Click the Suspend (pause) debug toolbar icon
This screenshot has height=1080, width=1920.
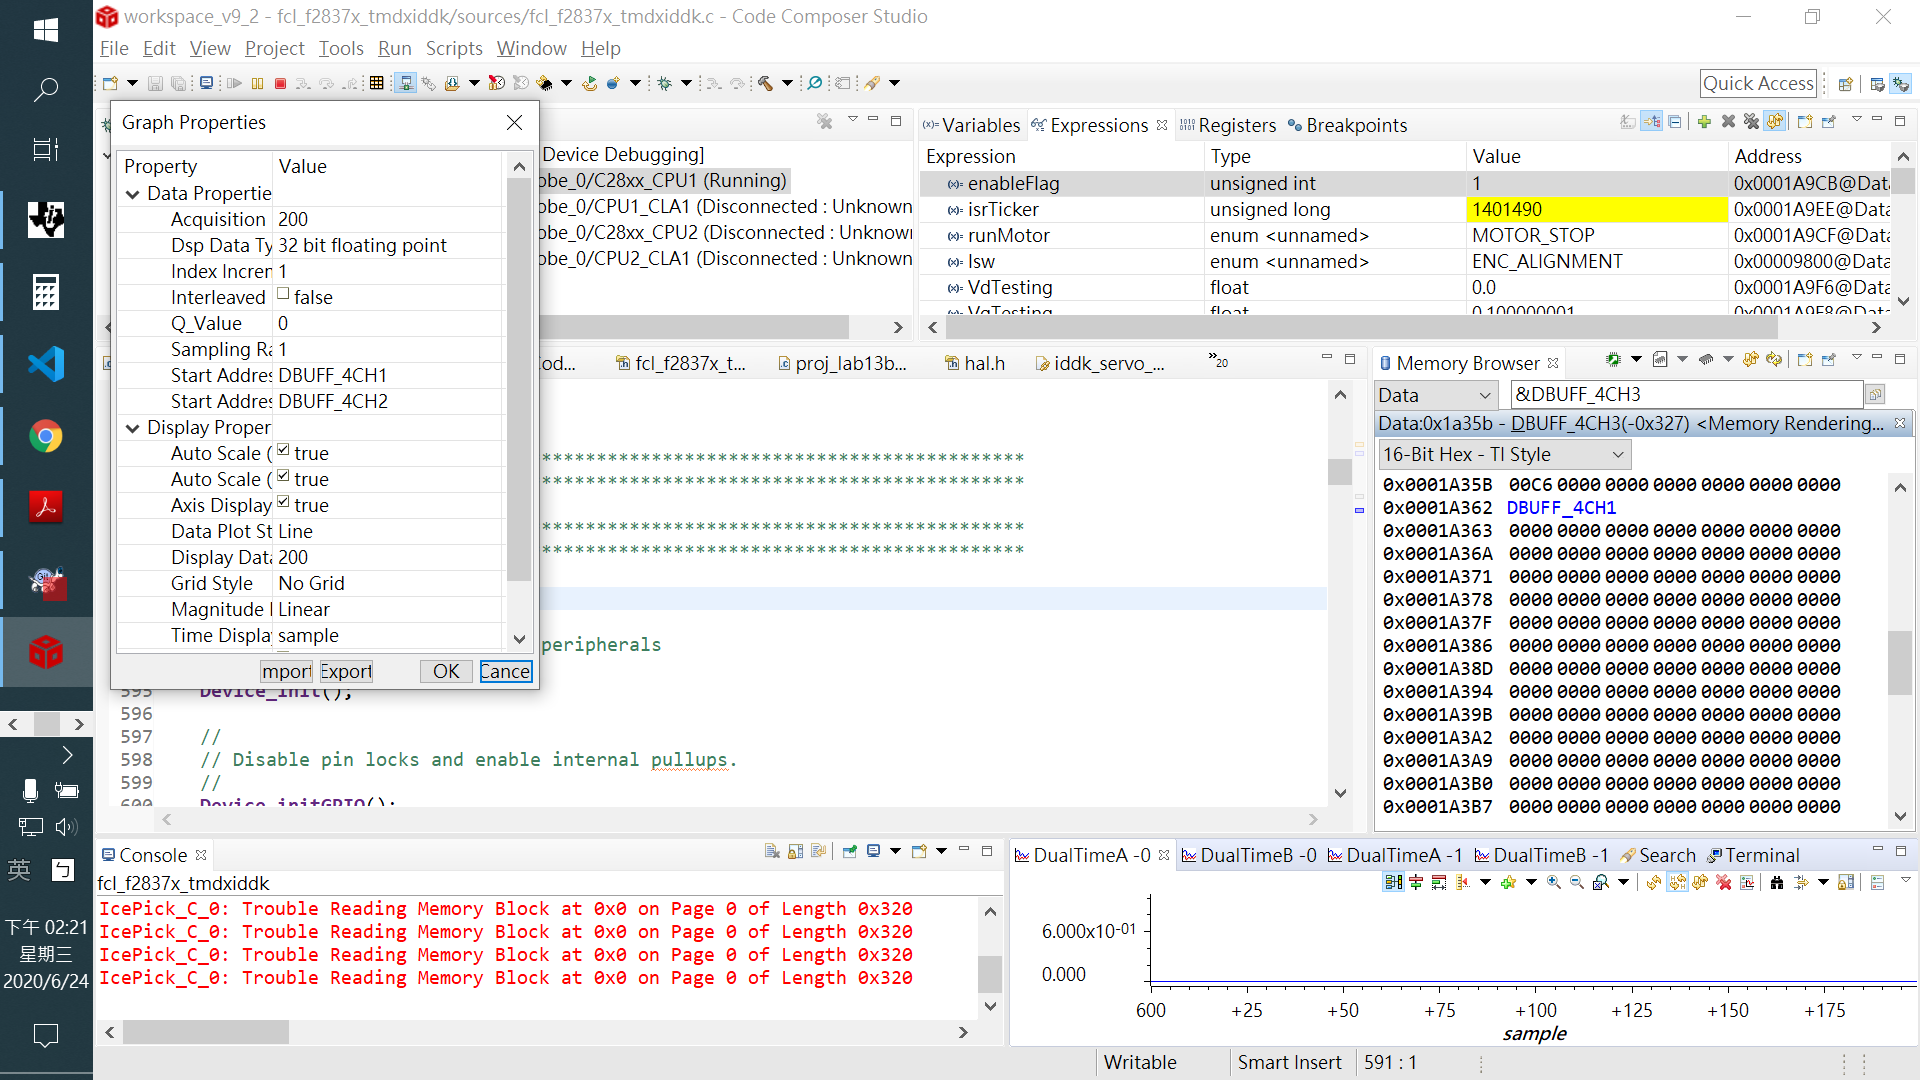coord(257,83)
